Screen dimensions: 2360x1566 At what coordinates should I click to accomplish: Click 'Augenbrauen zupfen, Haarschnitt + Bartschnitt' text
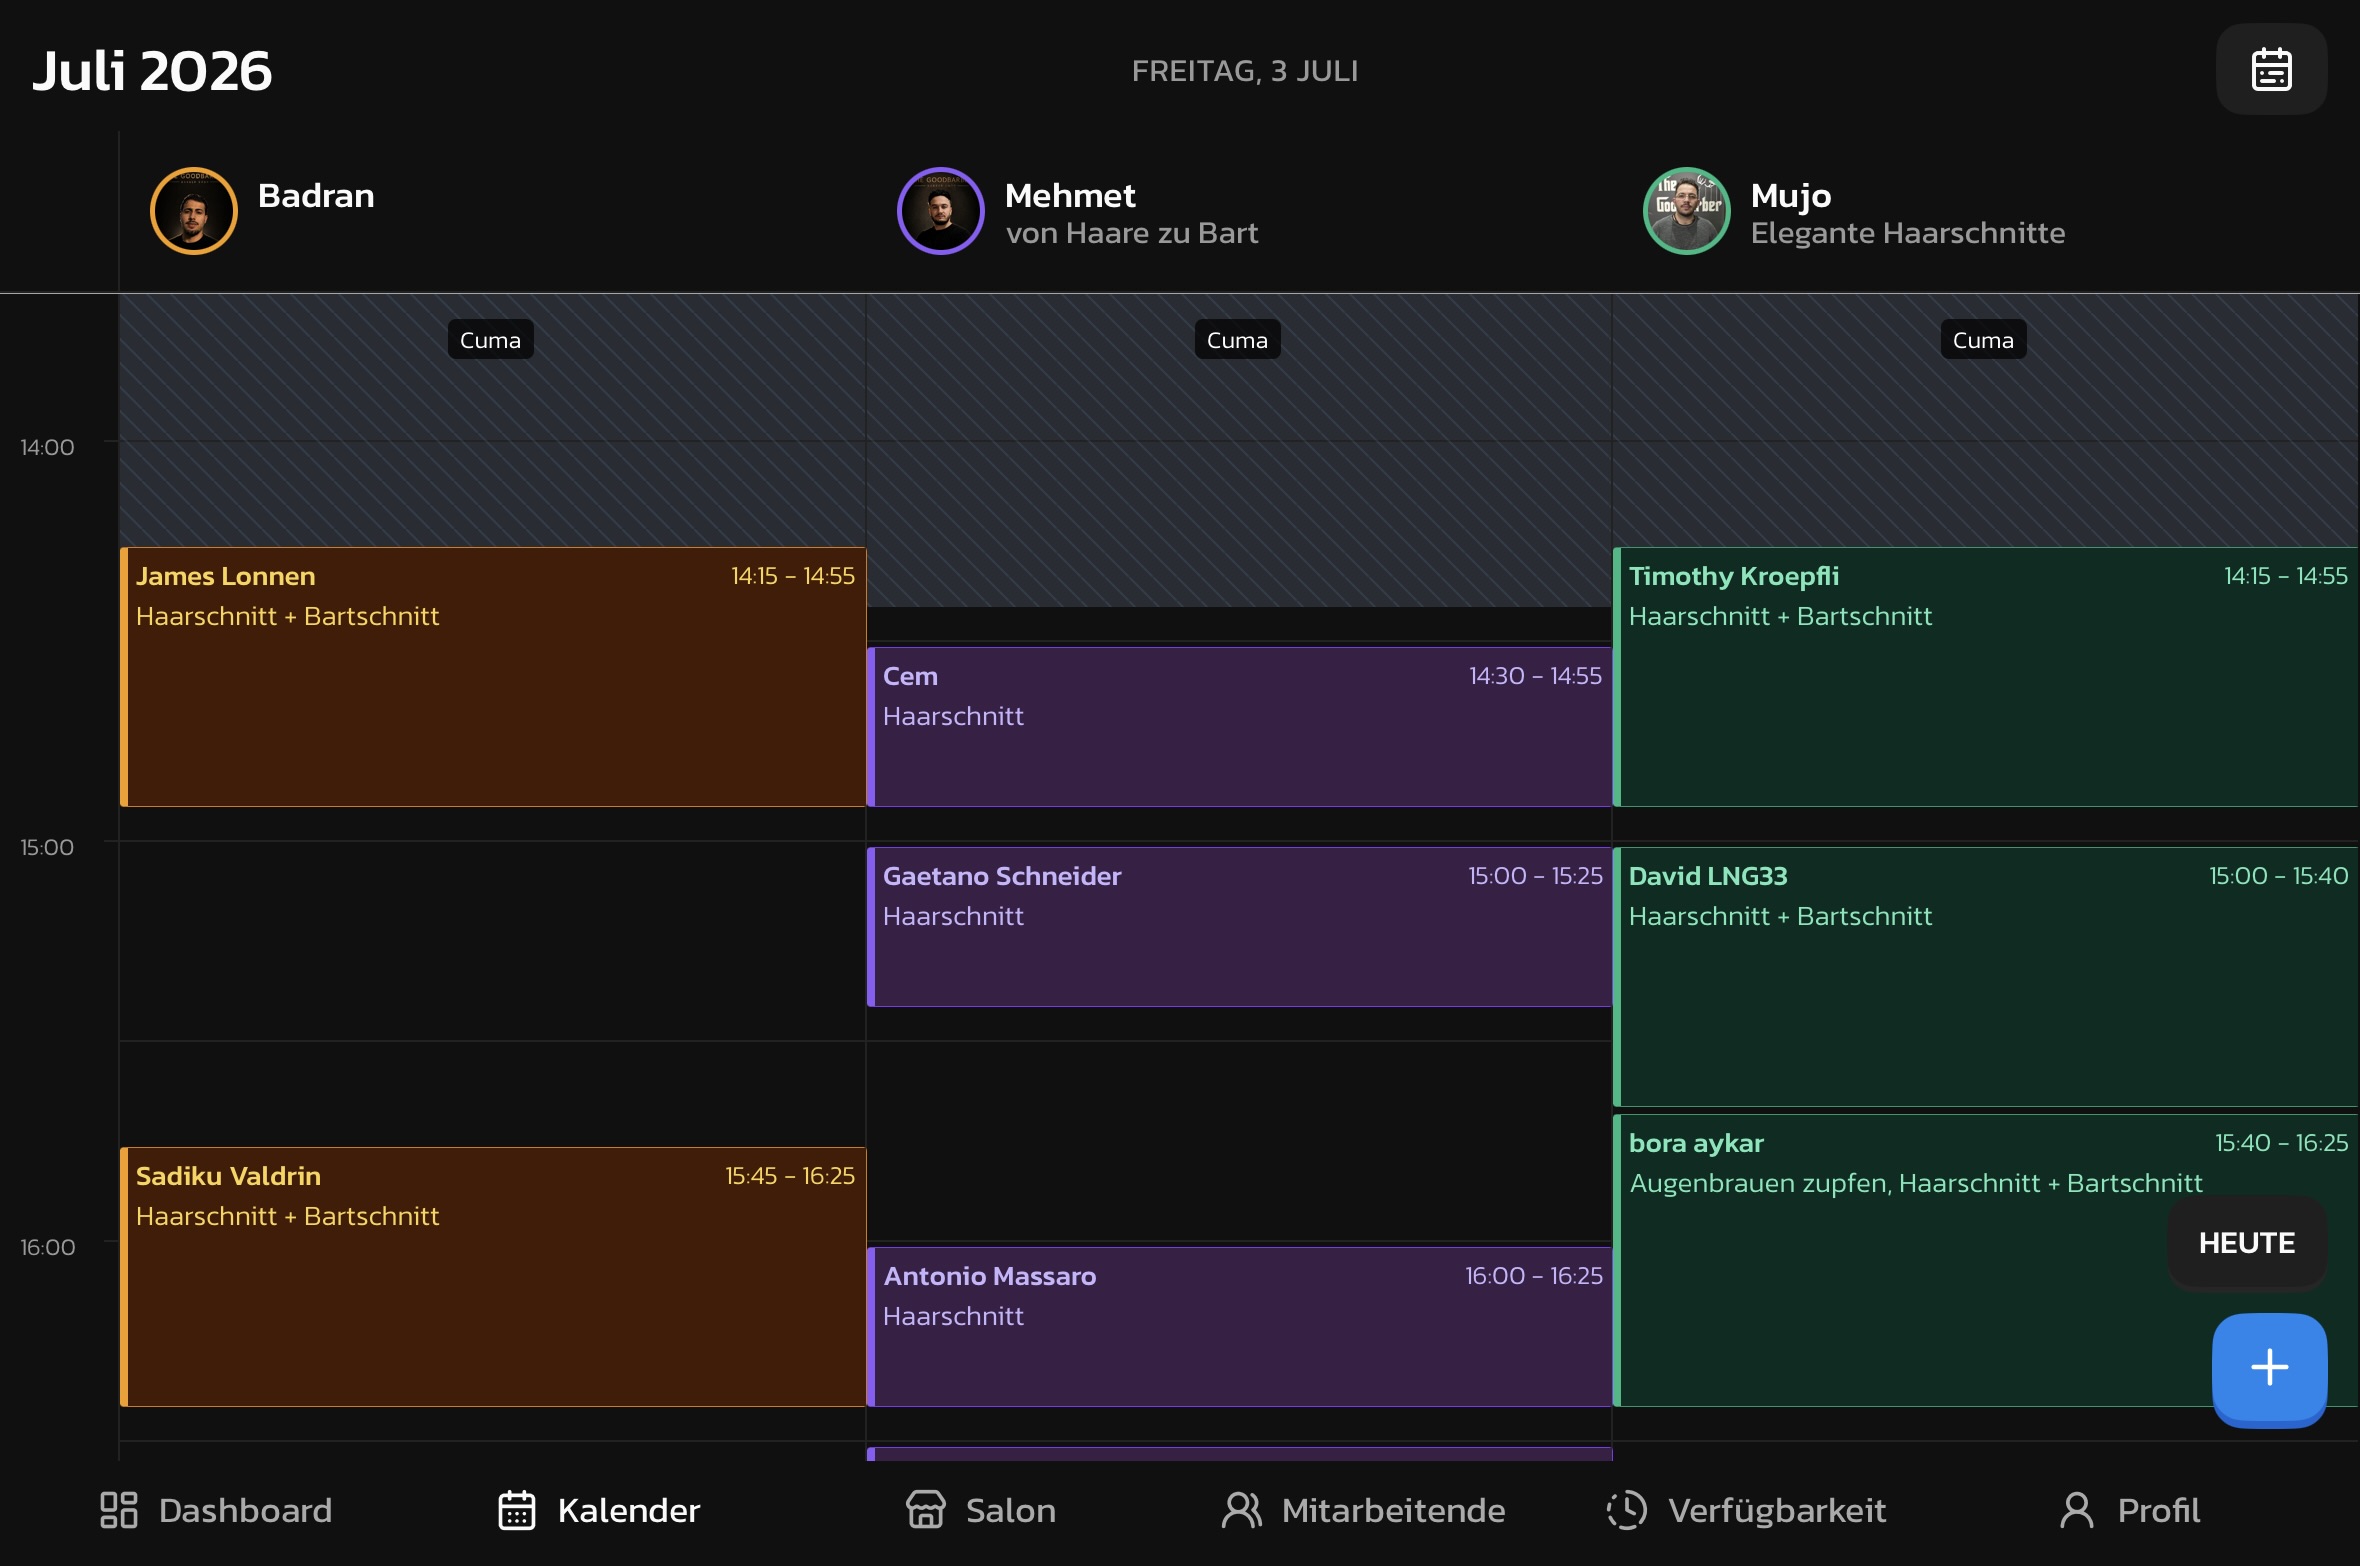(1916, 1183)
